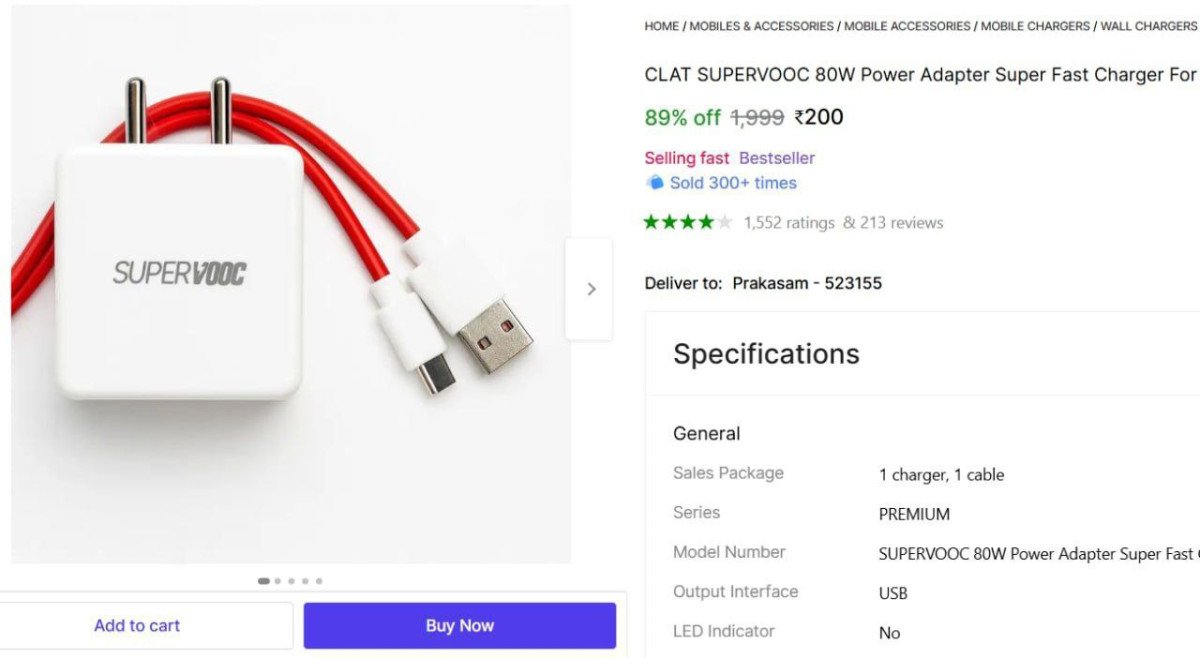Select the first active carousel indicator
Viewport: 1200px width, 658px height.
(x=264, y=581)
